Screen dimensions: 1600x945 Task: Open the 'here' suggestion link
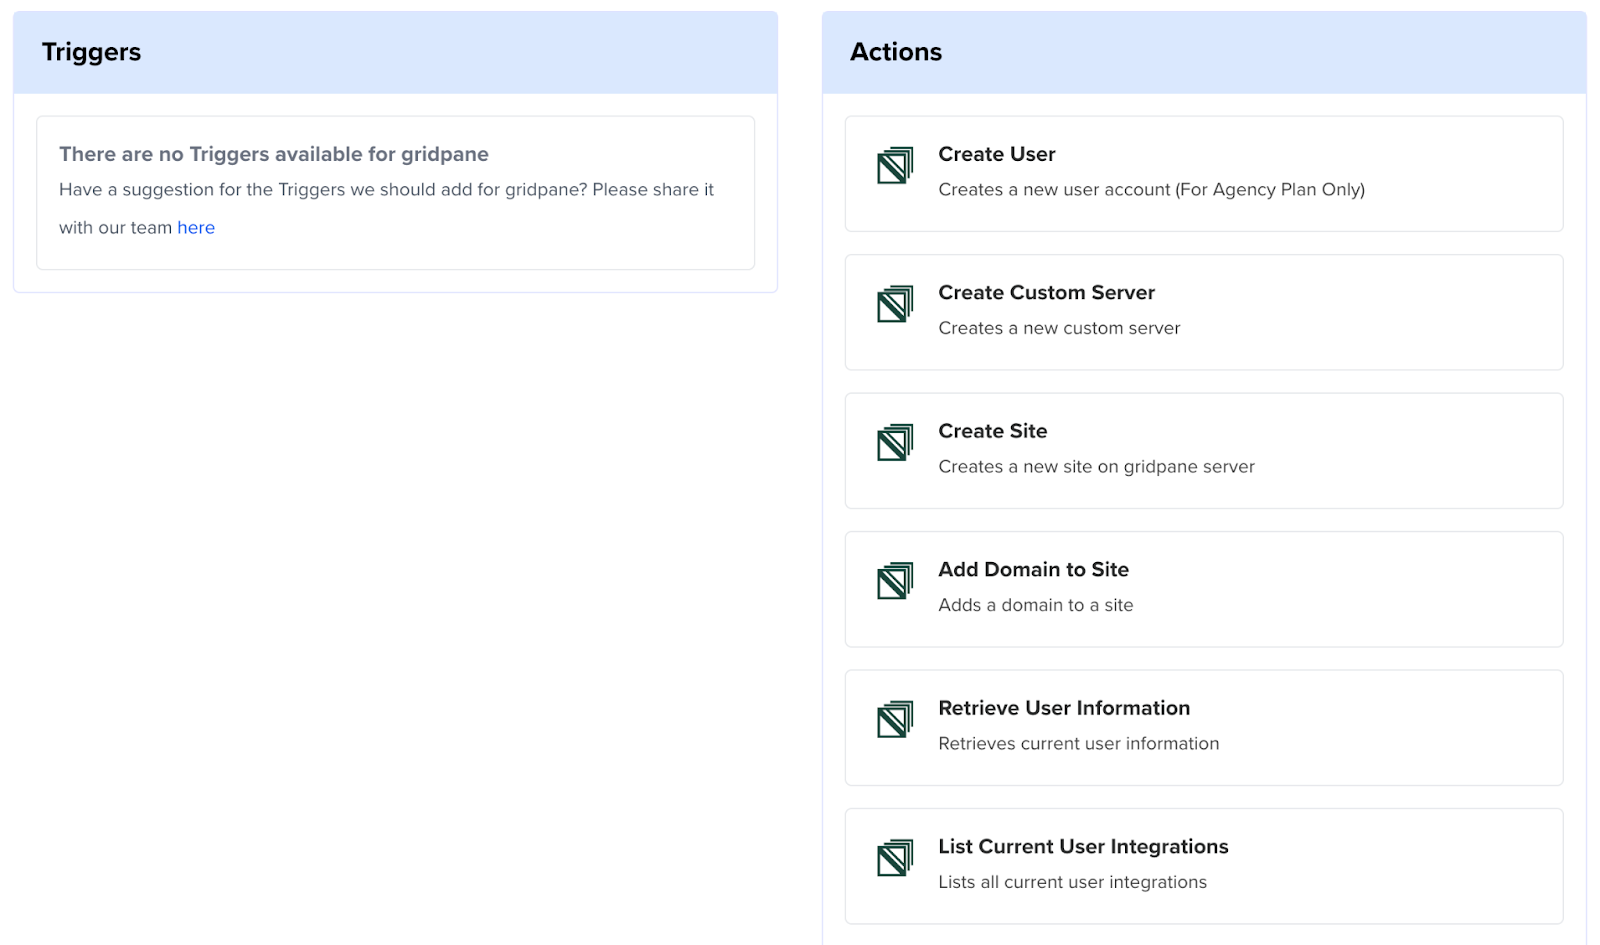point(196,228)
